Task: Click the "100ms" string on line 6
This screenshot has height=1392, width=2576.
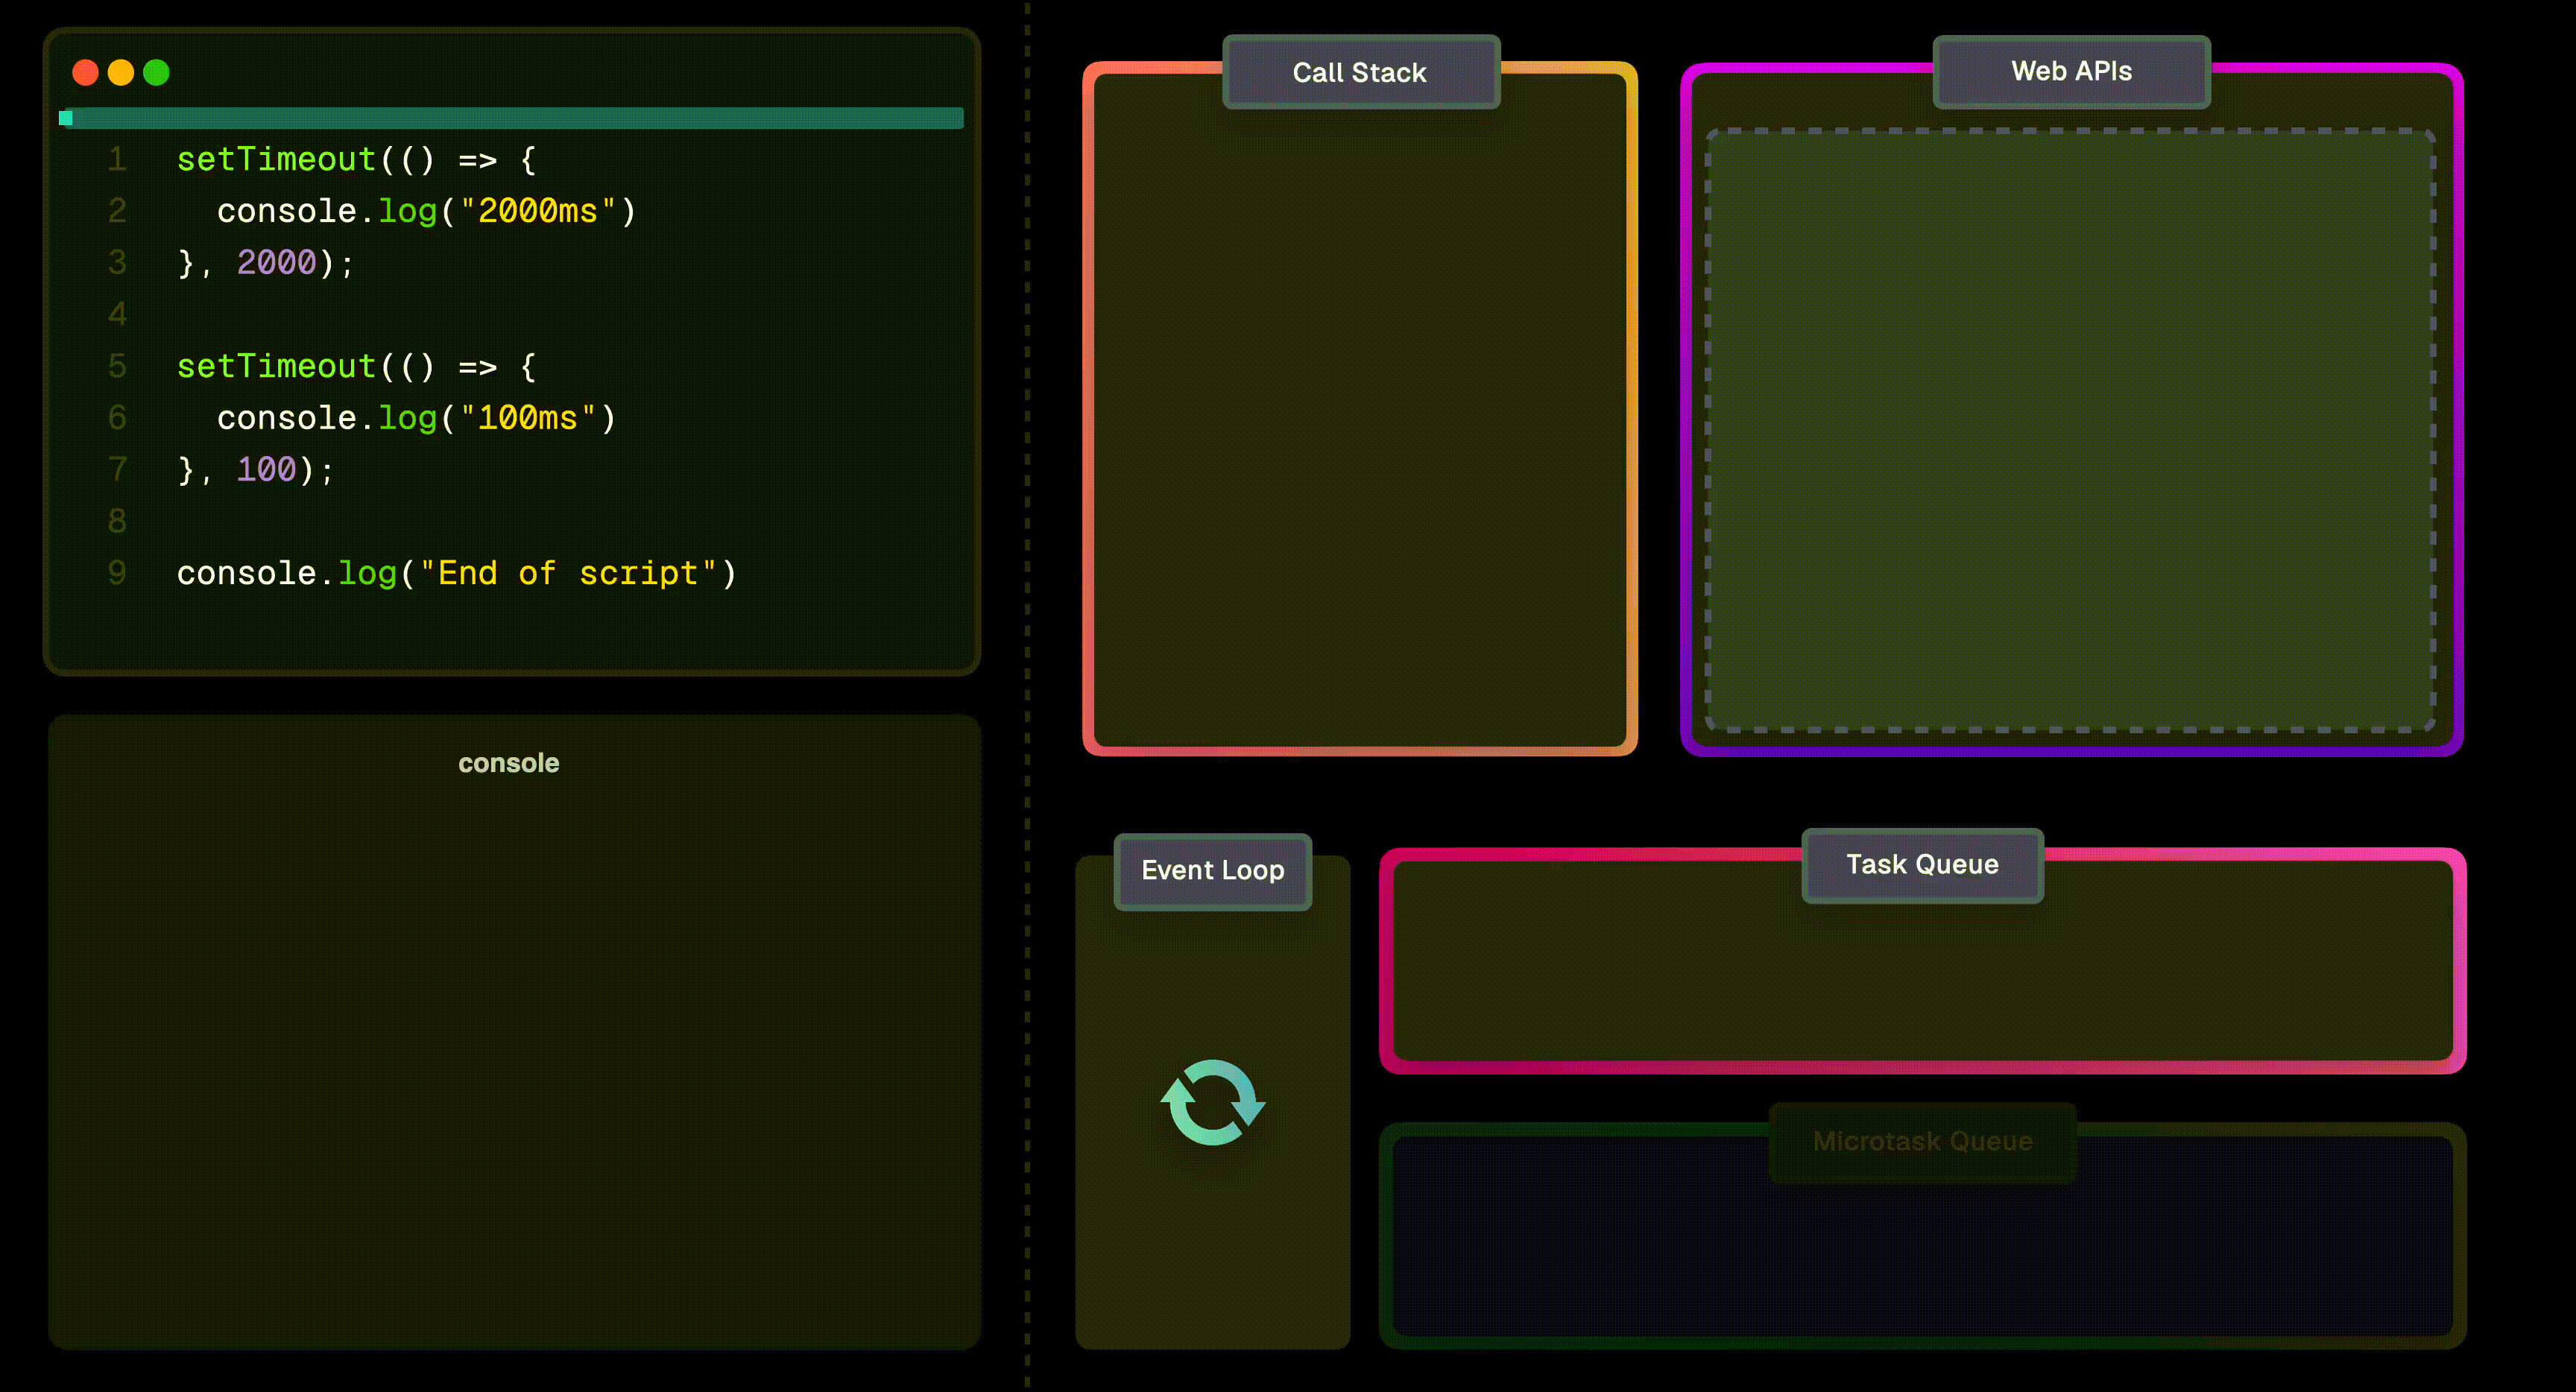Action: [527, 418]
